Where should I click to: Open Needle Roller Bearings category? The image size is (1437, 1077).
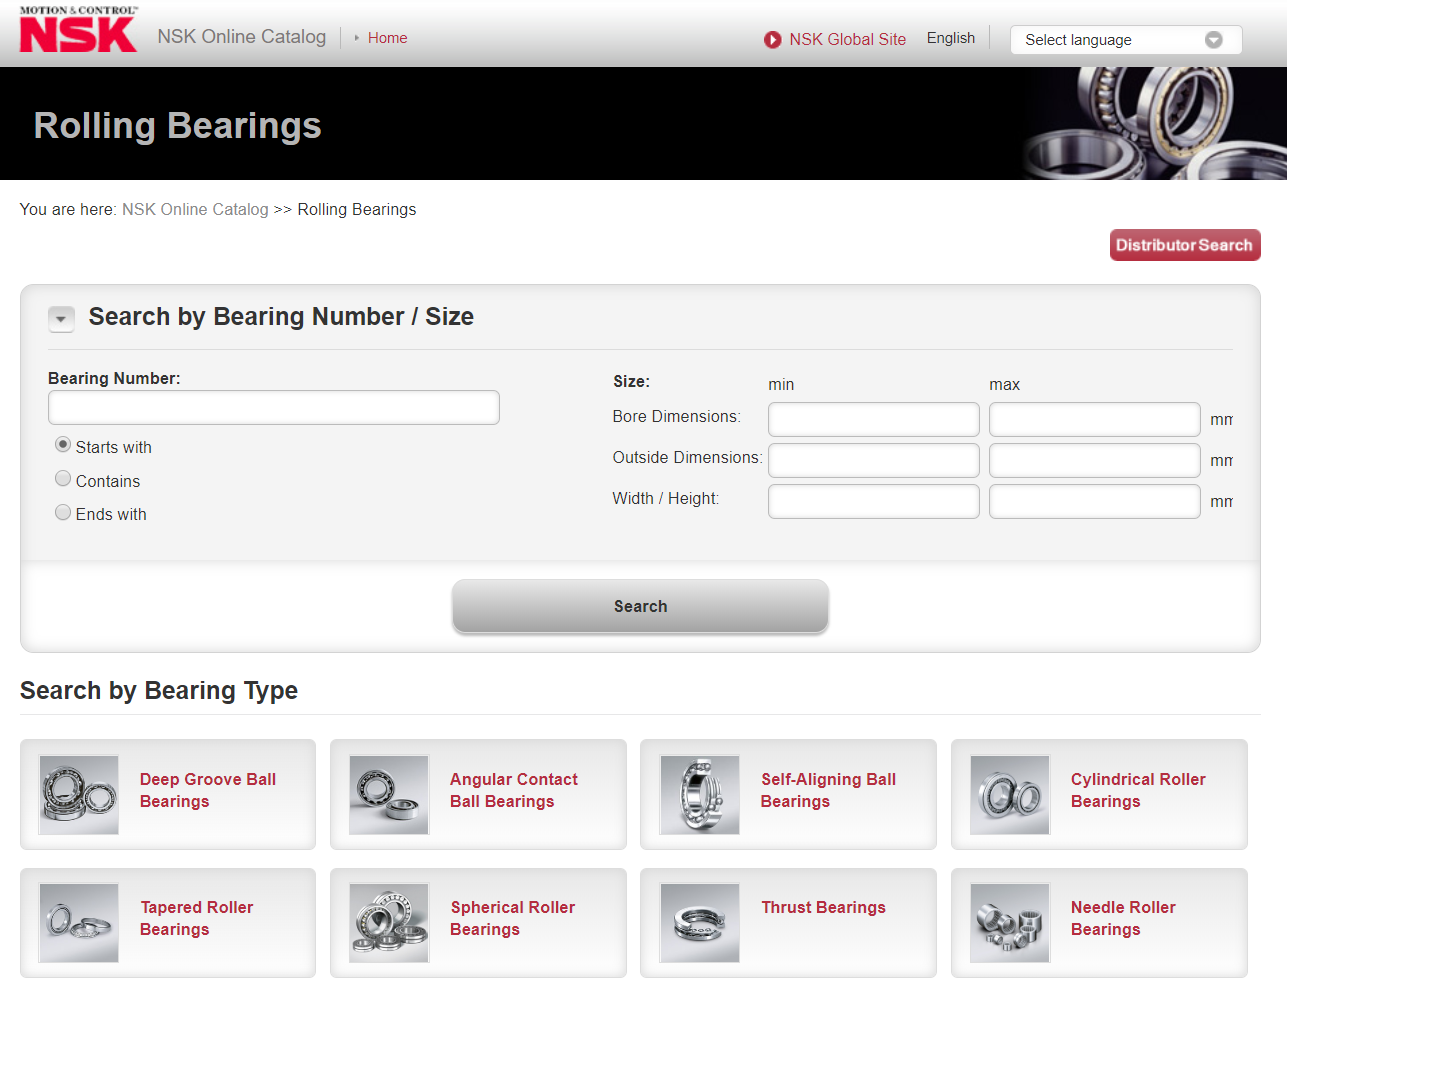point(1009,922)
